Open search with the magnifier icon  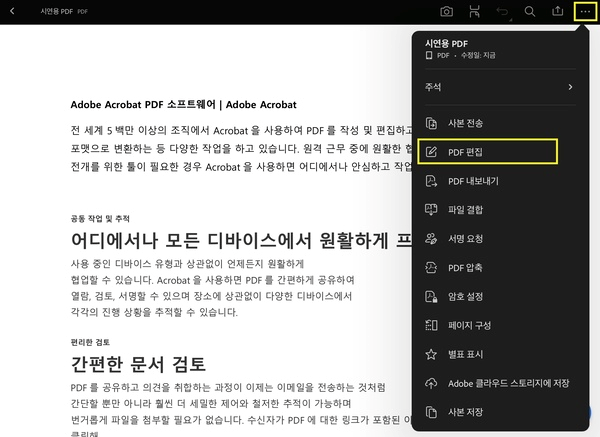530,11
